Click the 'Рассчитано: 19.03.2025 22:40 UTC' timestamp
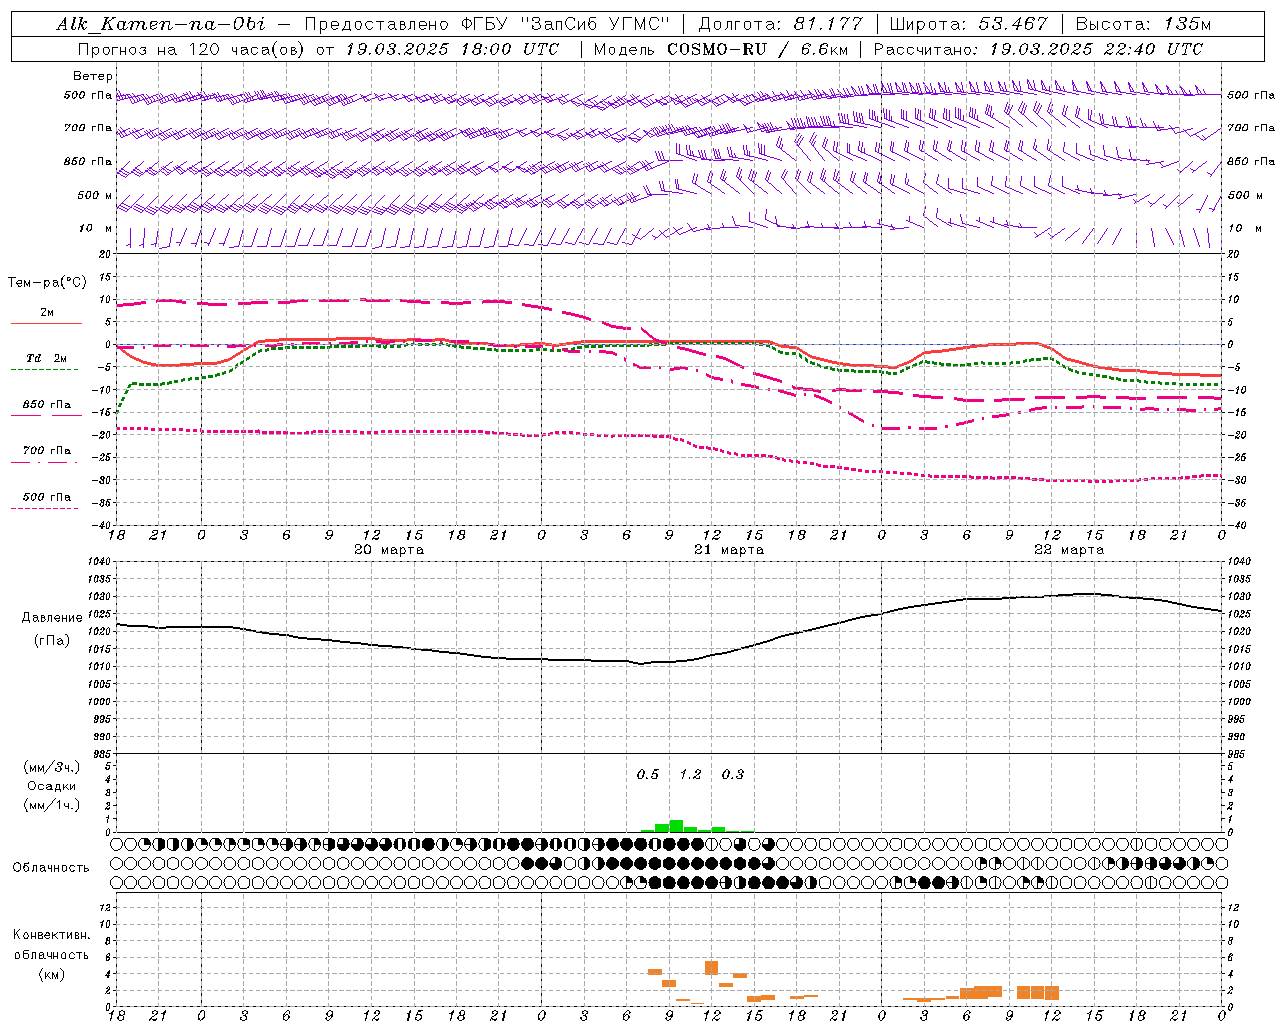The width and height of the screenshot is (1280, 1024). pos(1038,49)
